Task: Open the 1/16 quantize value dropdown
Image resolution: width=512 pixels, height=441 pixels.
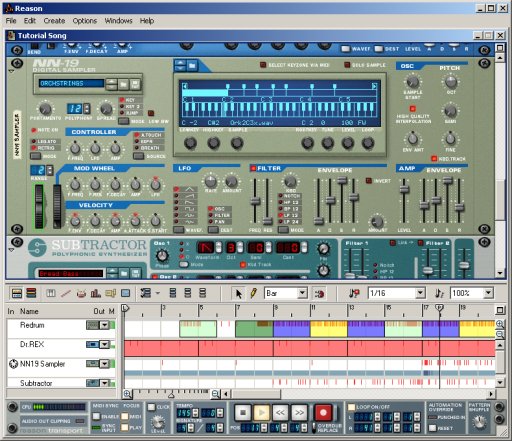Action: (x=421, y=293)
